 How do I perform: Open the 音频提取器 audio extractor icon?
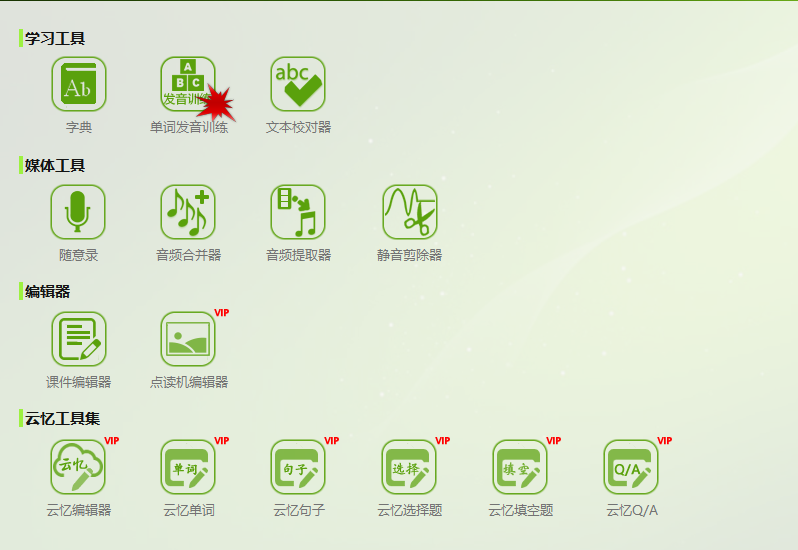[x=298, y=212]
